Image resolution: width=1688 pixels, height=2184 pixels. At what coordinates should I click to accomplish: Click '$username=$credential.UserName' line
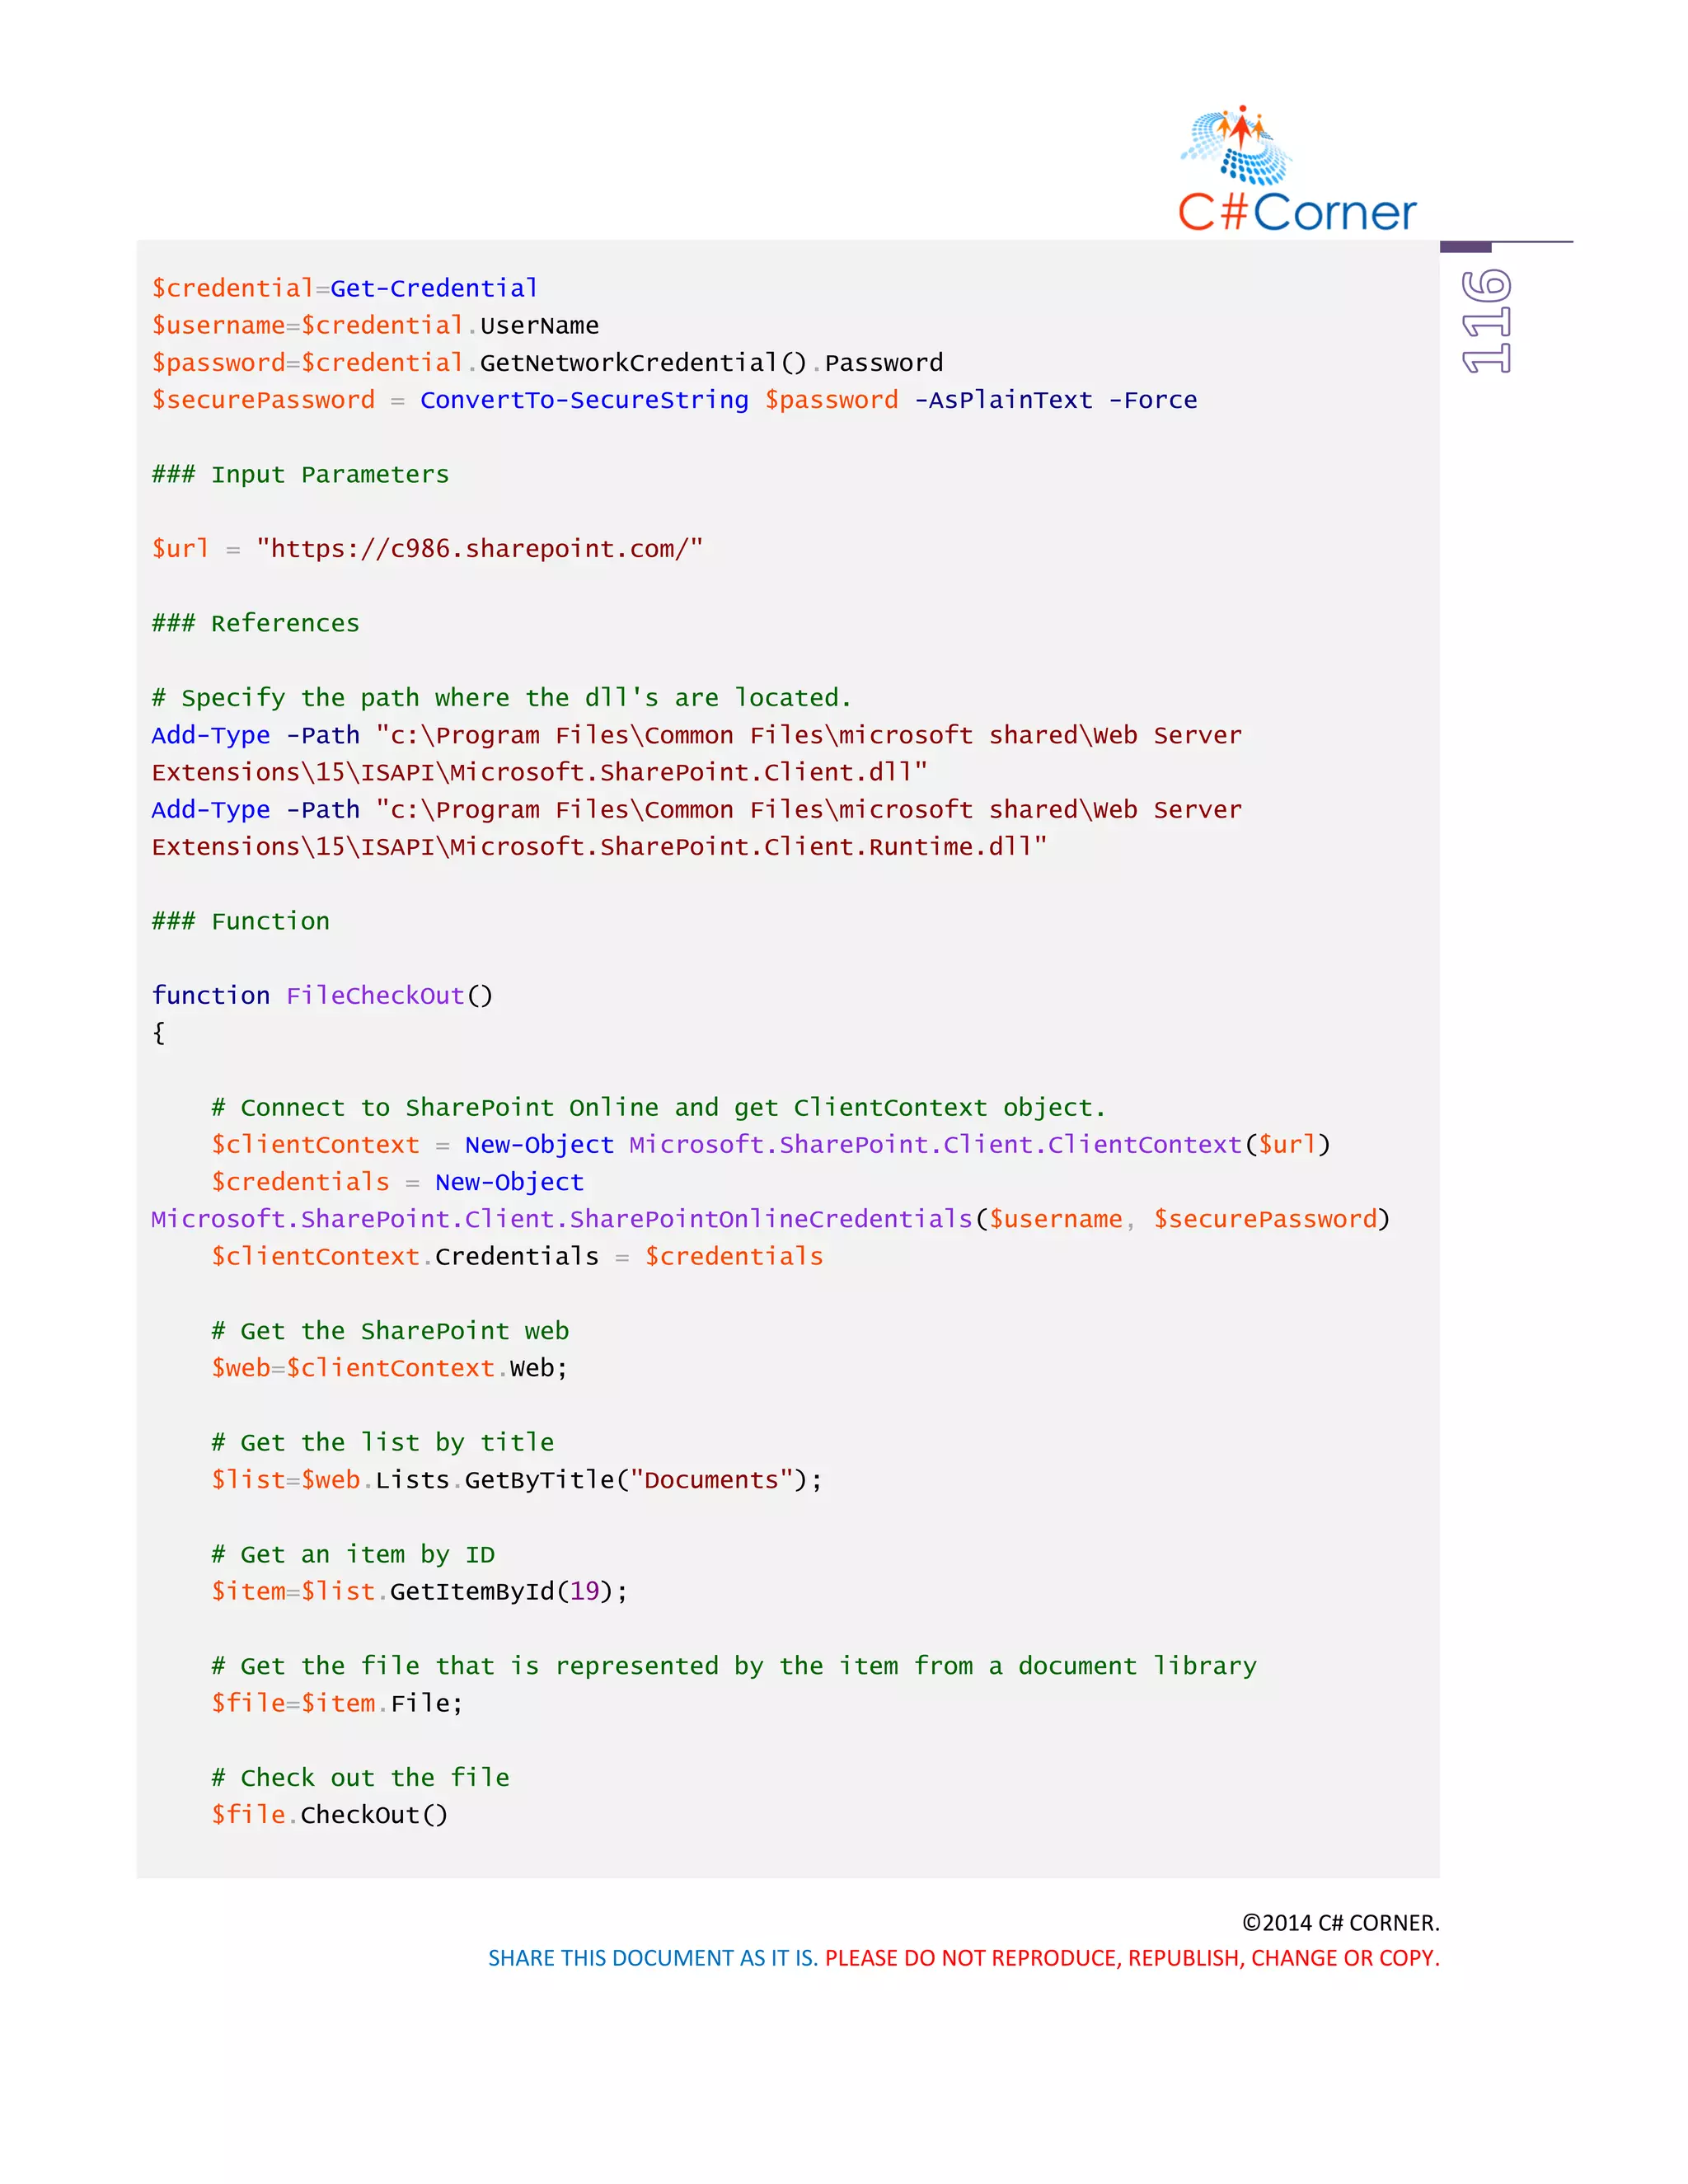(x=375, y=325)
